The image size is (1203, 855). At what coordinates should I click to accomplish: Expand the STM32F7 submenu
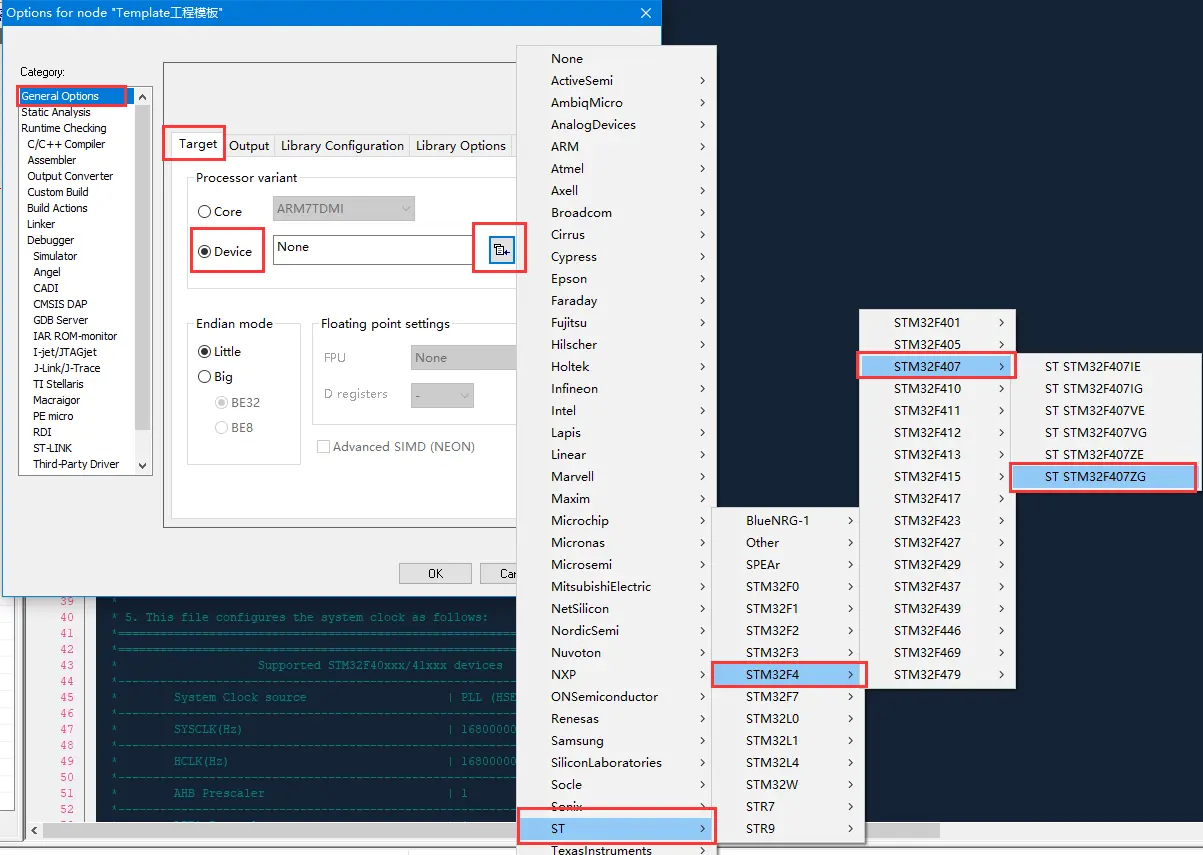click(x=787, y=696)
